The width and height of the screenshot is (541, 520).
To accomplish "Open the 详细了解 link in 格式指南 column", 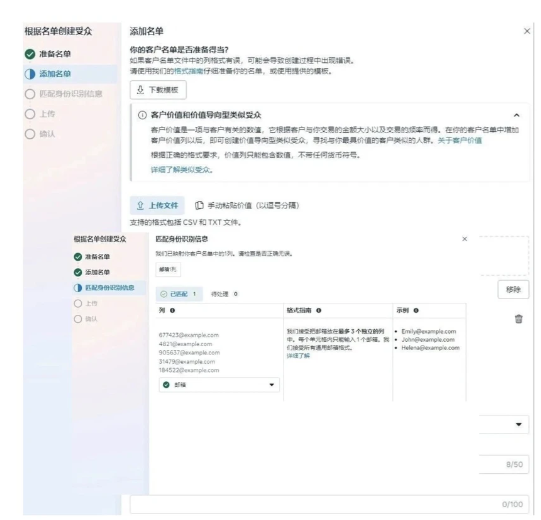I will click(x=298, y=356).
